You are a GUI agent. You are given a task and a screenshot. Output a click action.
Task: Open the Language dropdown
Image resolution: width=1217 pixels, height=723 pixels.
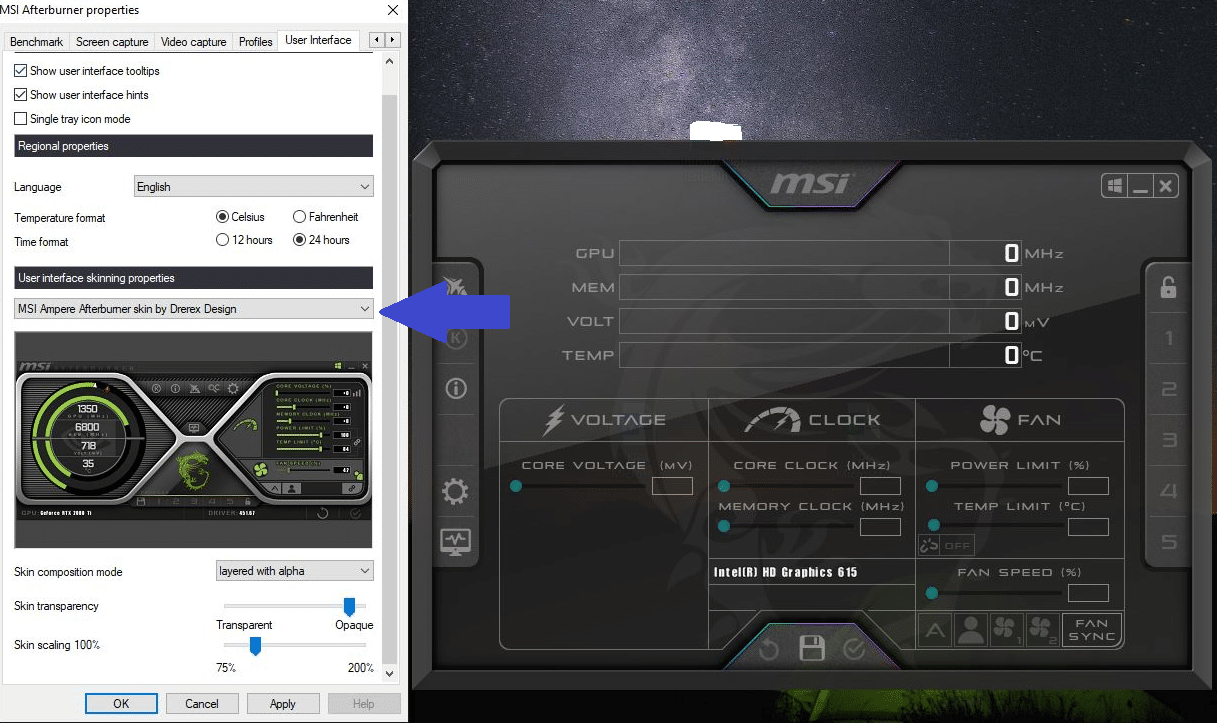click(x=254, y=187)
